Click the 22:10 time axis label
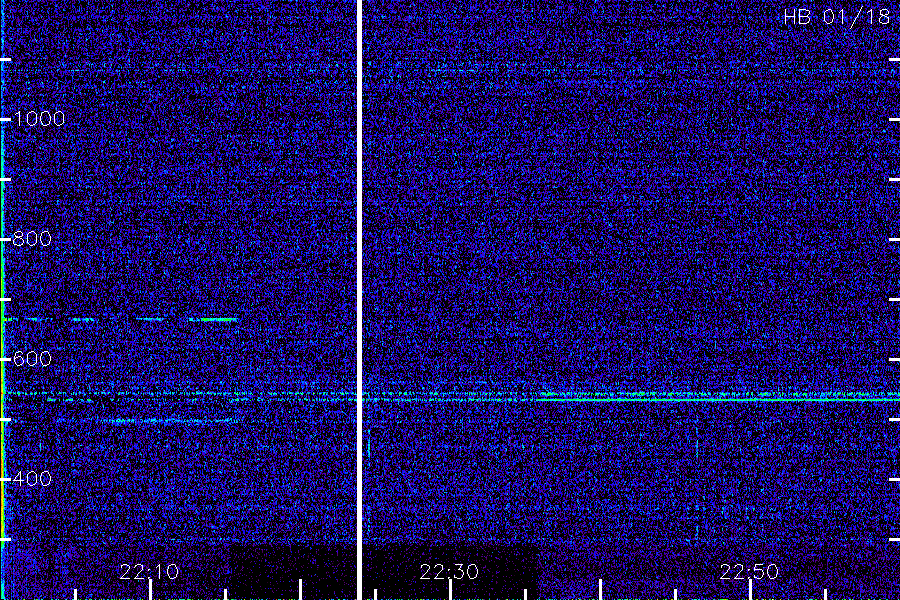The image size is (900, 600). tap(149, 572)
